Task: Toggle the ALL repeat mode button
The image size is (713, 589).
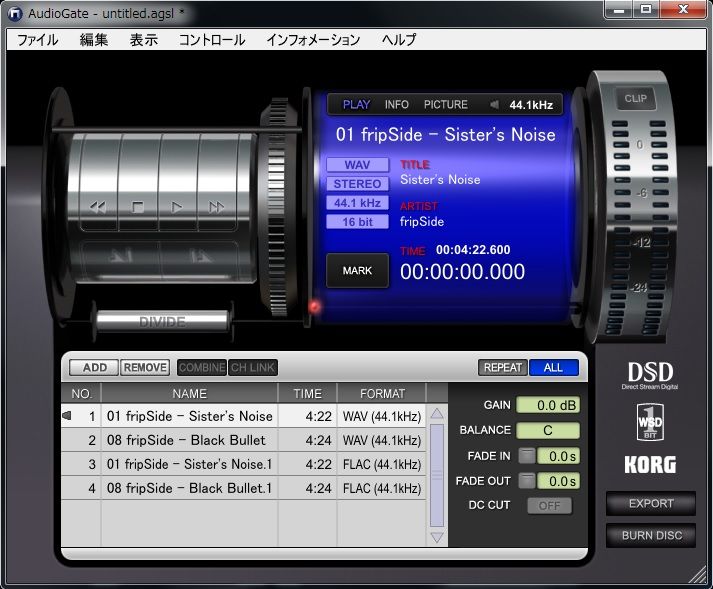Action: [553, 367]
